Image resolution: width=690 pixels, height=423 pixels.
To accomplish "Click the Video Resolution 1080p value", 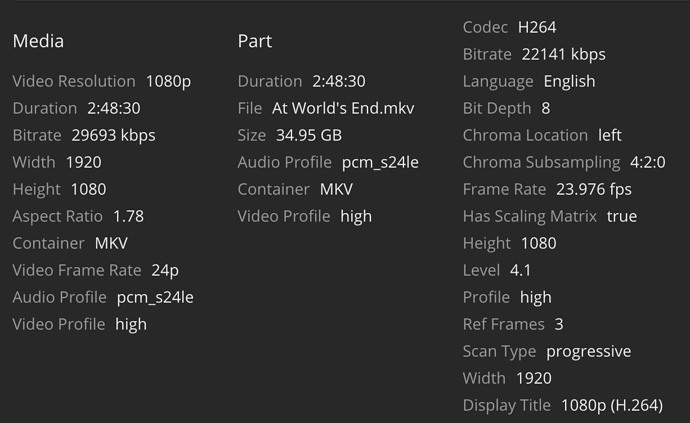I will 168,81.
